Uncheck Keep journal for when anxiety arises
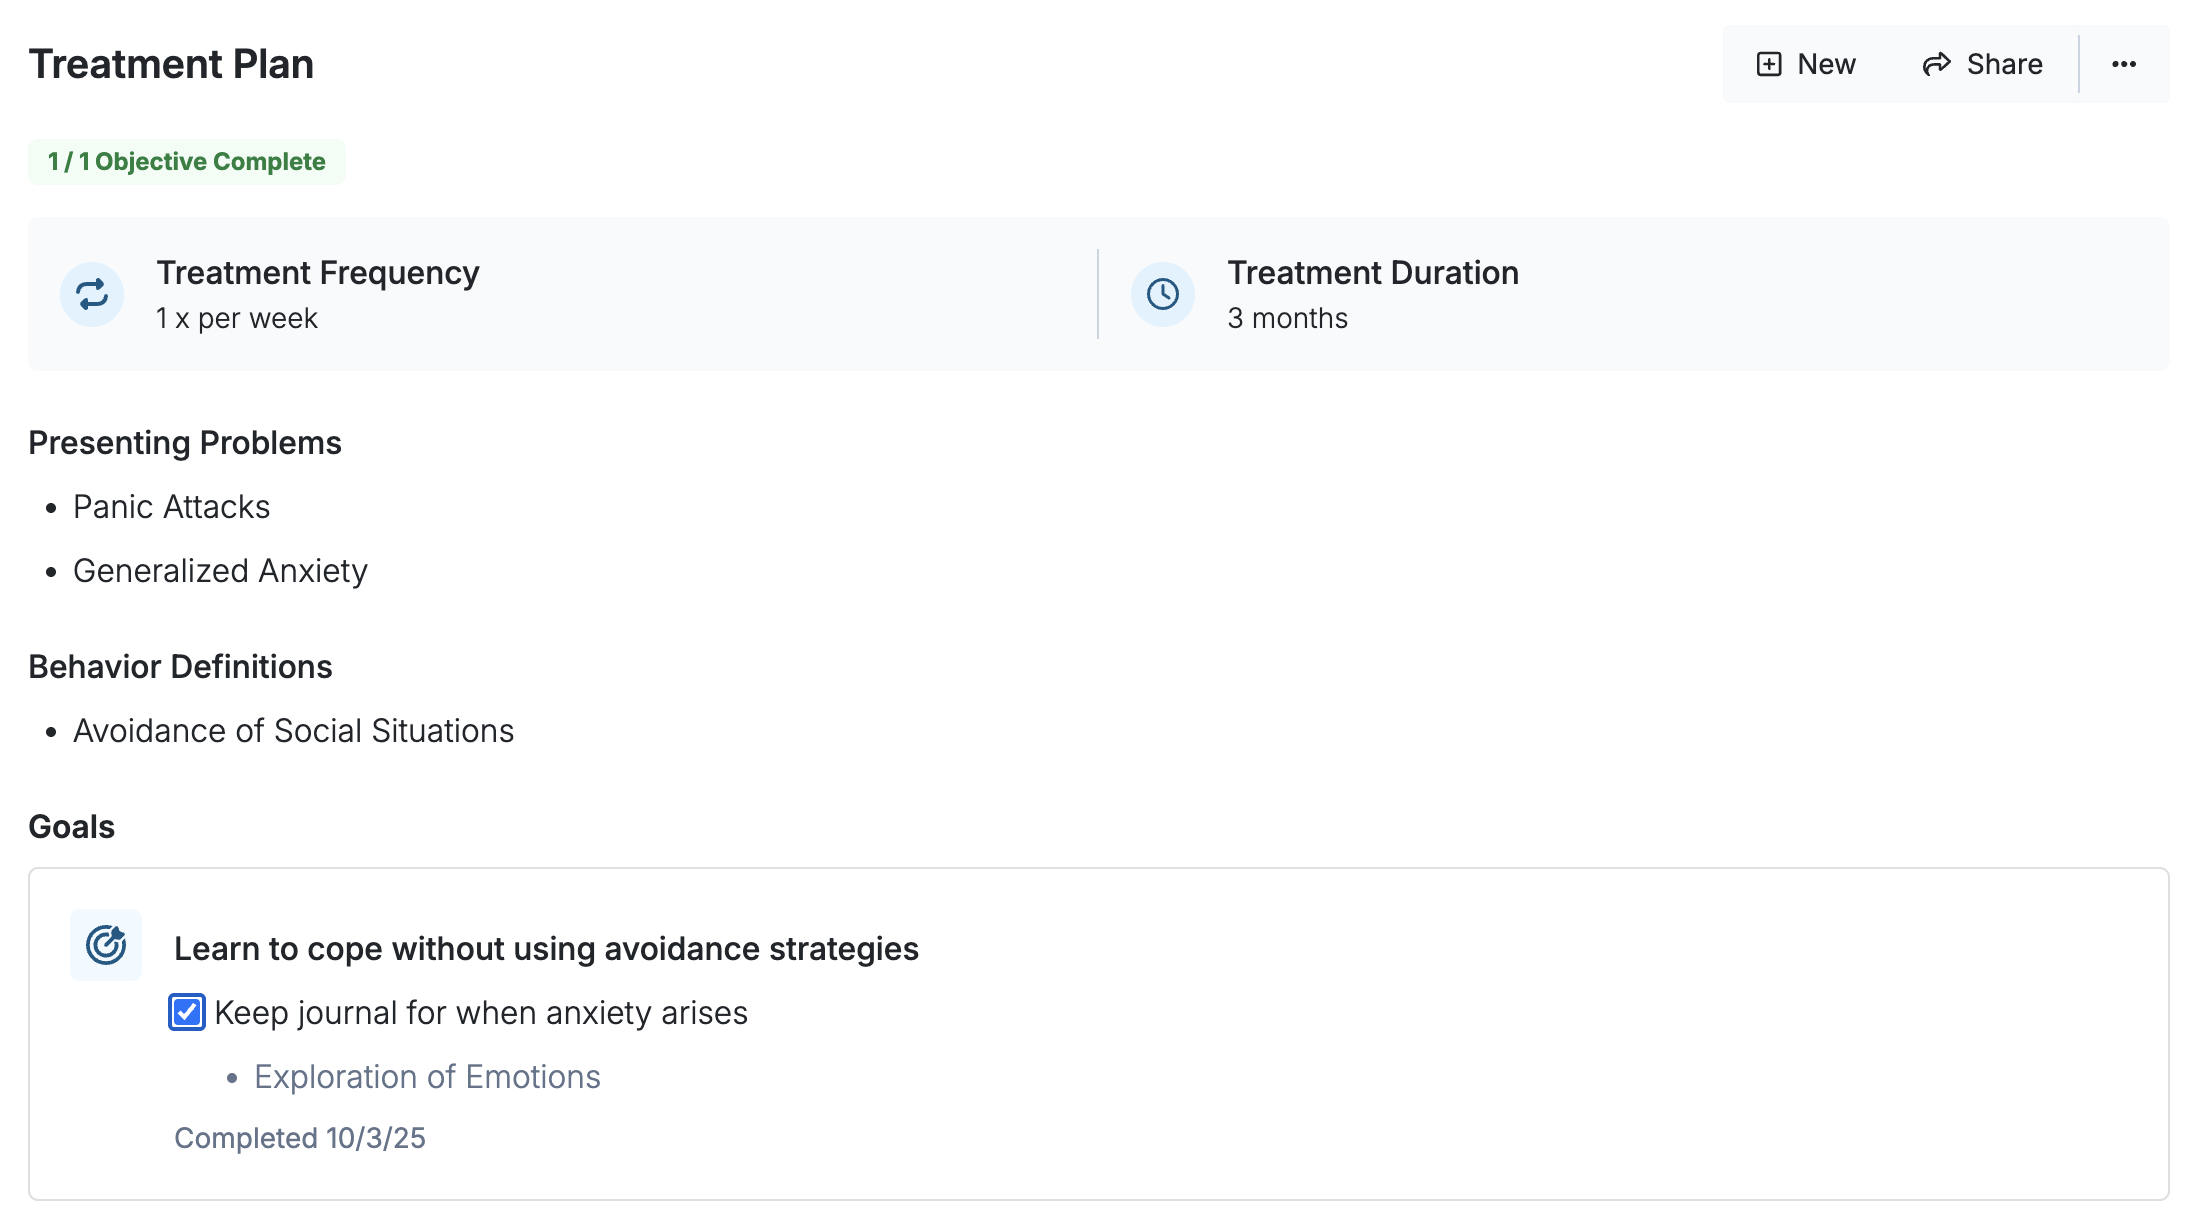Viewport: 2192px width, 1218px height. pos(187,1012)
